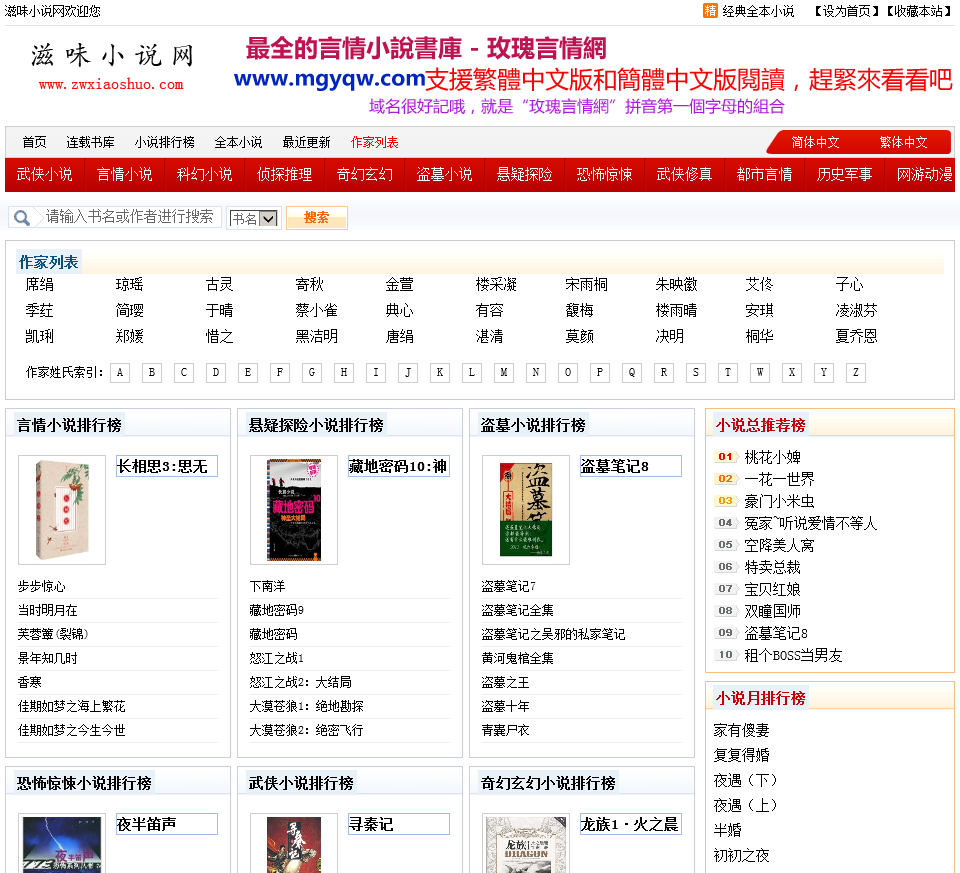Select author index letter A
The height and width of the screenshot is (873, 960).
coord(120,373)
